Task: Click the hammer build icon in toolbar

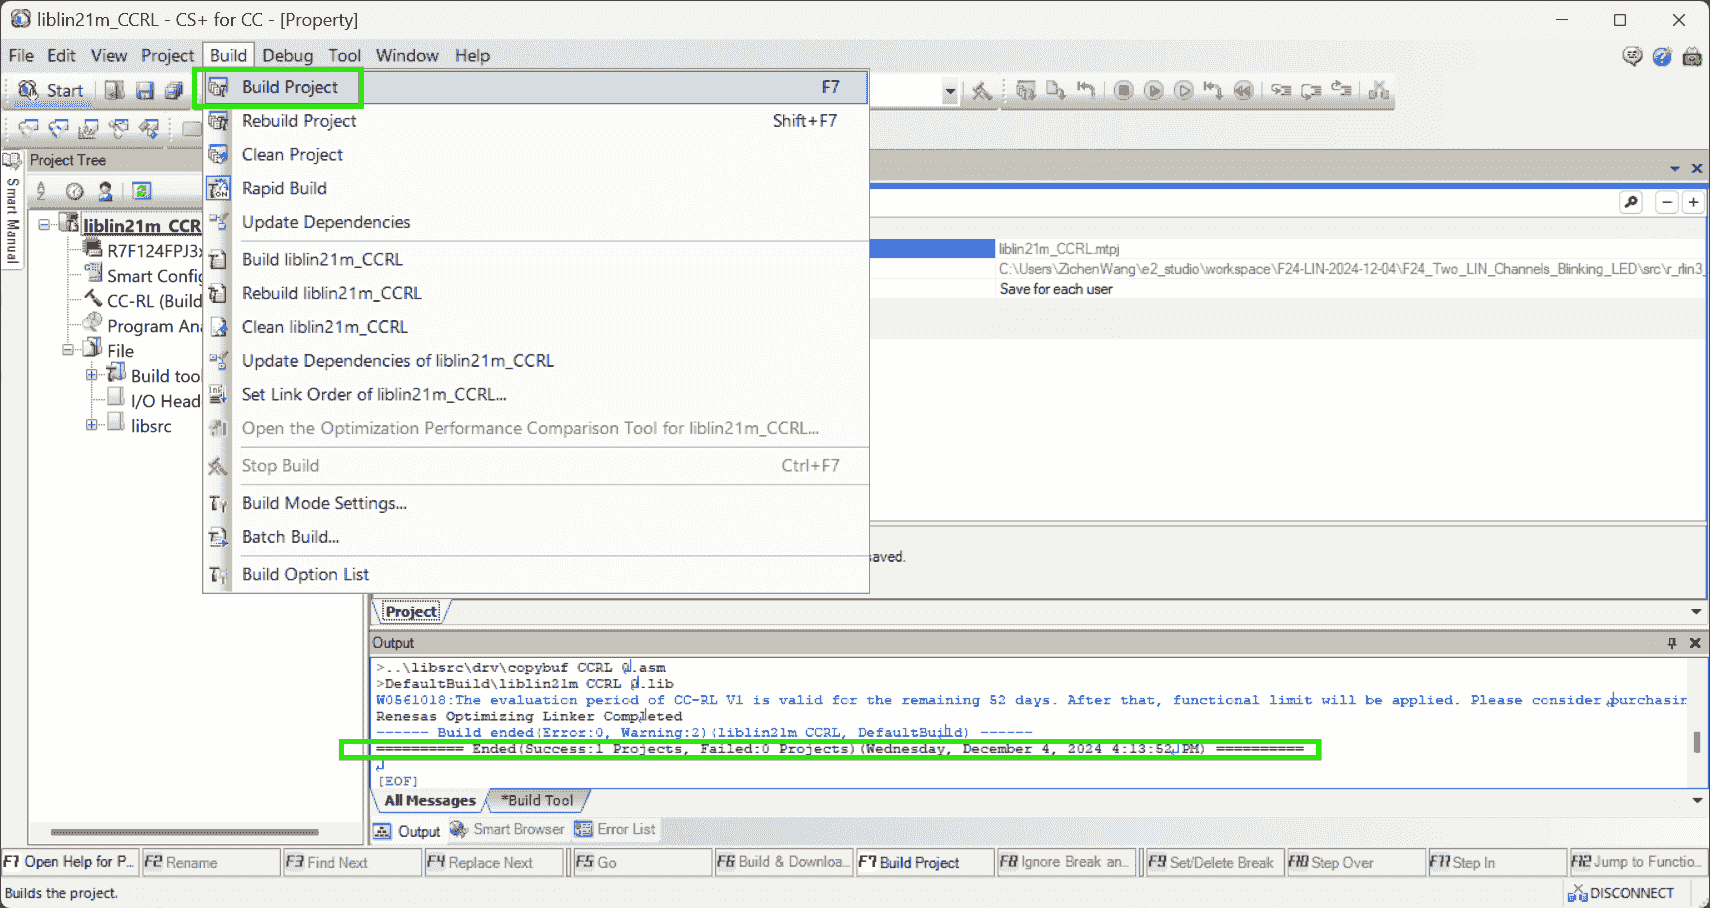Action: [x=982, y=91]
